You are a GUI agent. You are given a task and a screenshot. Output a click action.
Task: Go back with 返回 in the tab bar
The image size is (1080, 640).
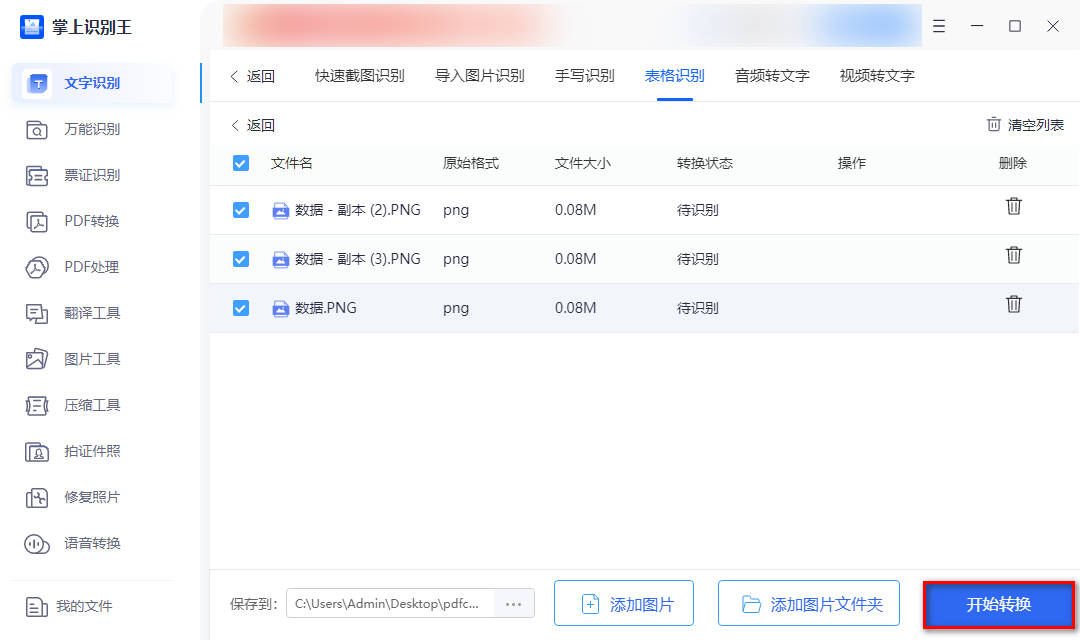click(x=252, y=76)
